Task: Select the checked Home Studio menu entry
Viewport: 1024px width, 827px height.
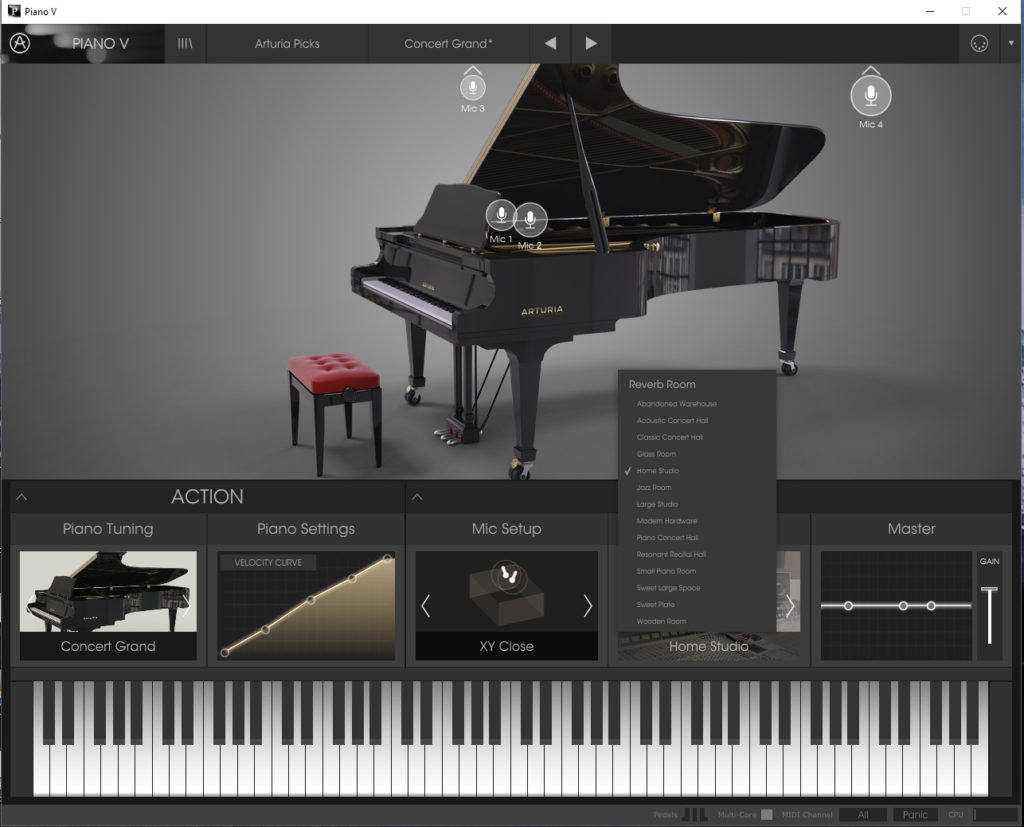Action: (x=658, y=471)
